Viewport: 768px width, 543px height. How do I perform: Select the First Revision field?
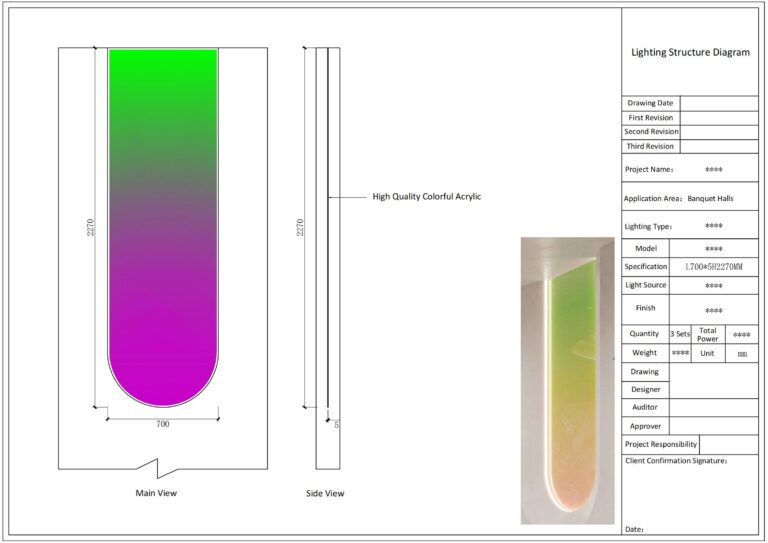[718, 117]
